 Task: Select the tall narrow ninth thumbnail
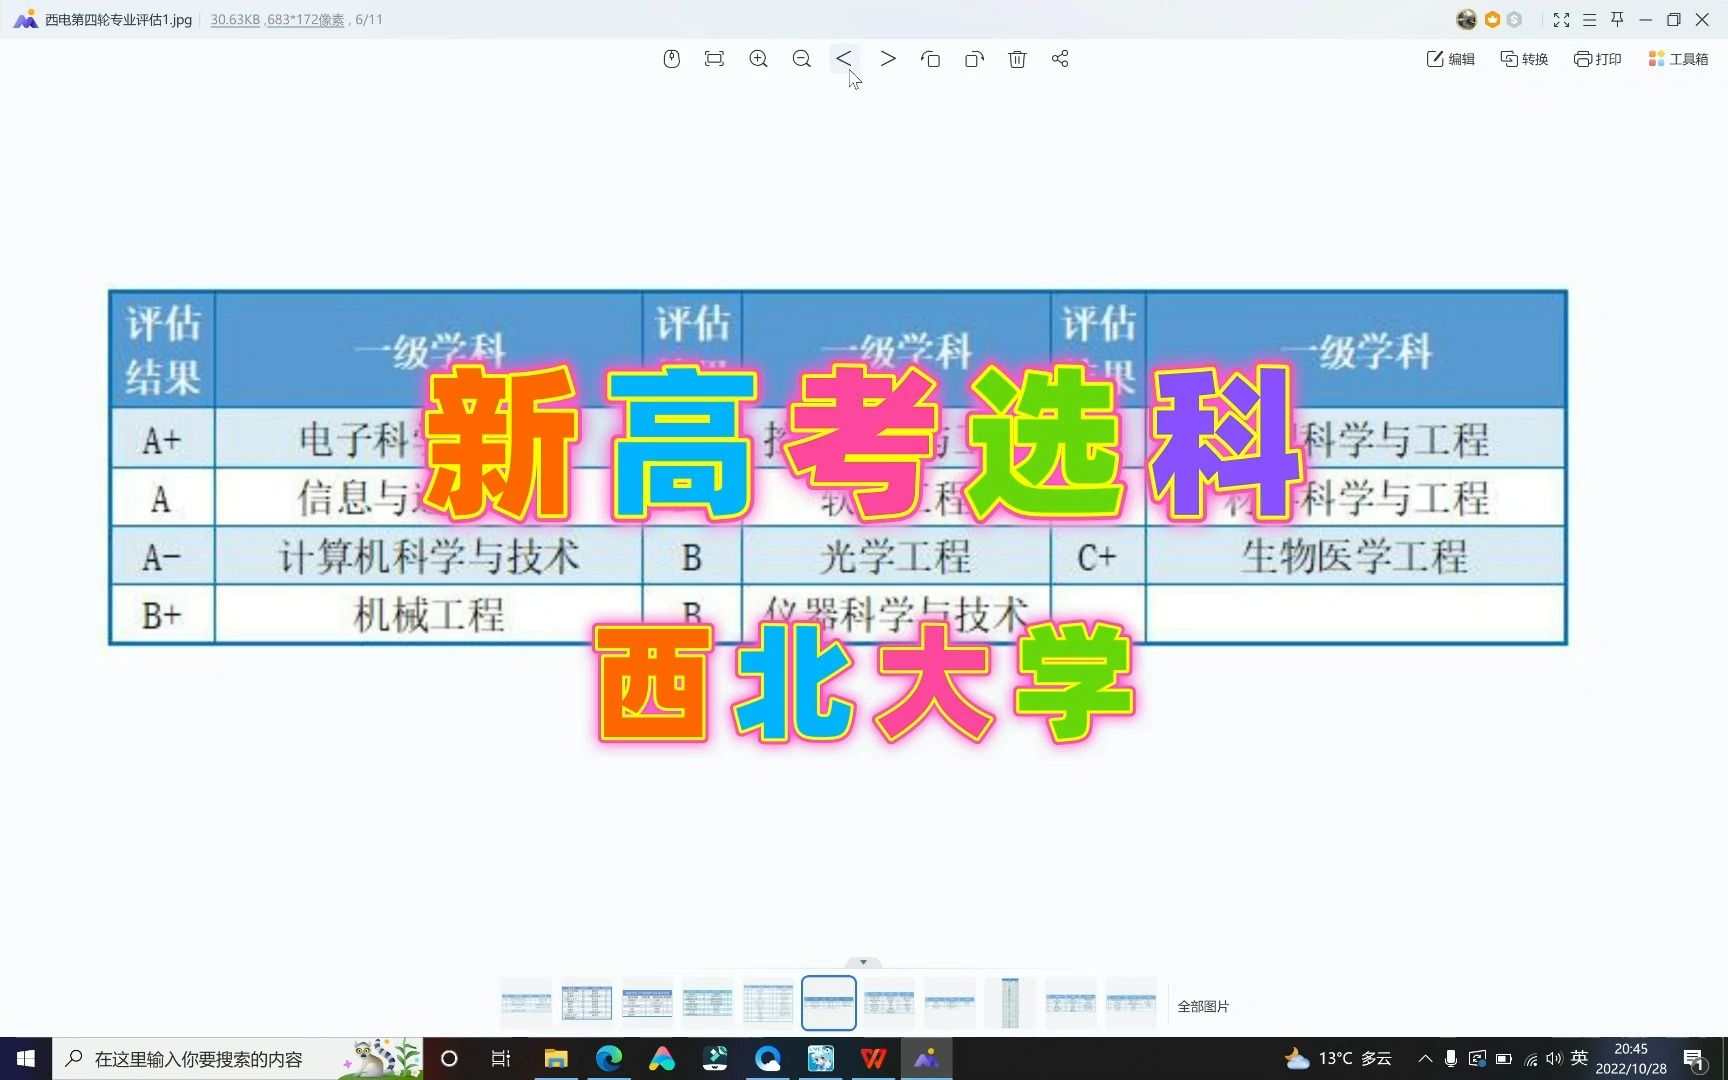pos(1010,1003)
